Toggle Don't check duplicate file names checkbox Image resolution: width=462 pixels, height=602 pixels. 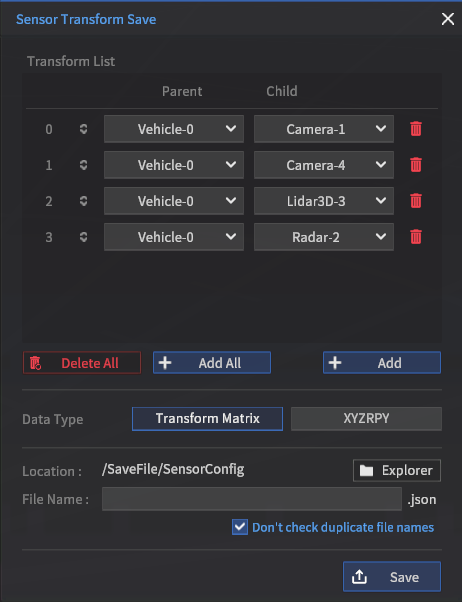pos(240,527)
